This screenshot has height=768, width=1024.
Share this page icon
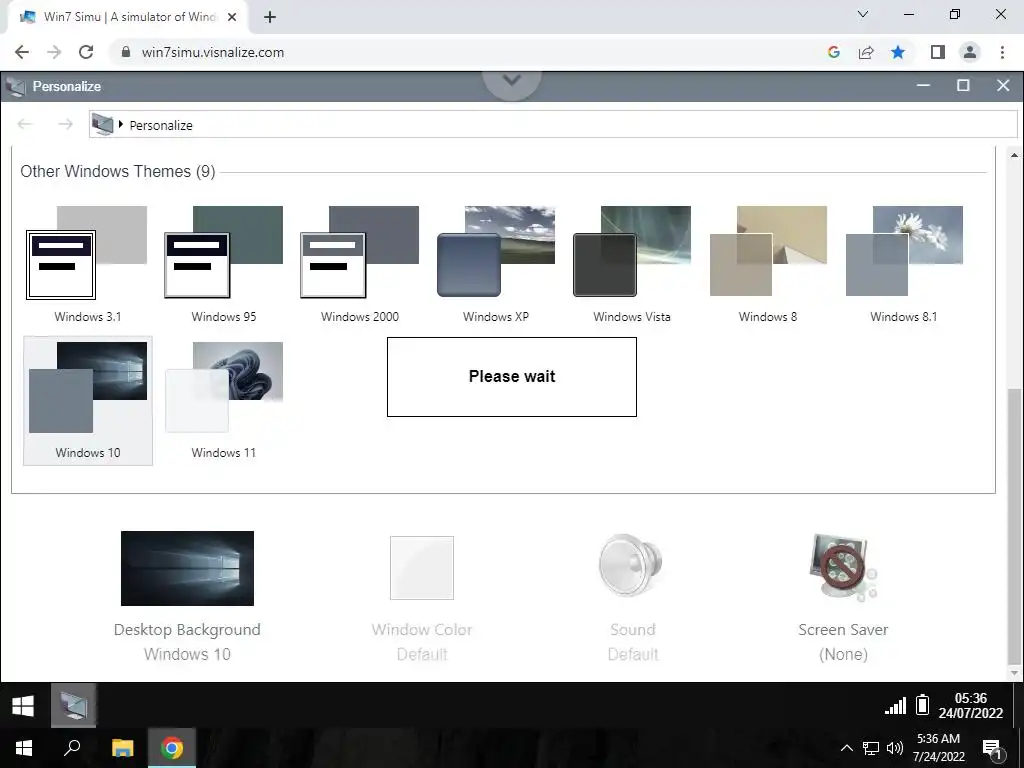click(x=866, y=52)
